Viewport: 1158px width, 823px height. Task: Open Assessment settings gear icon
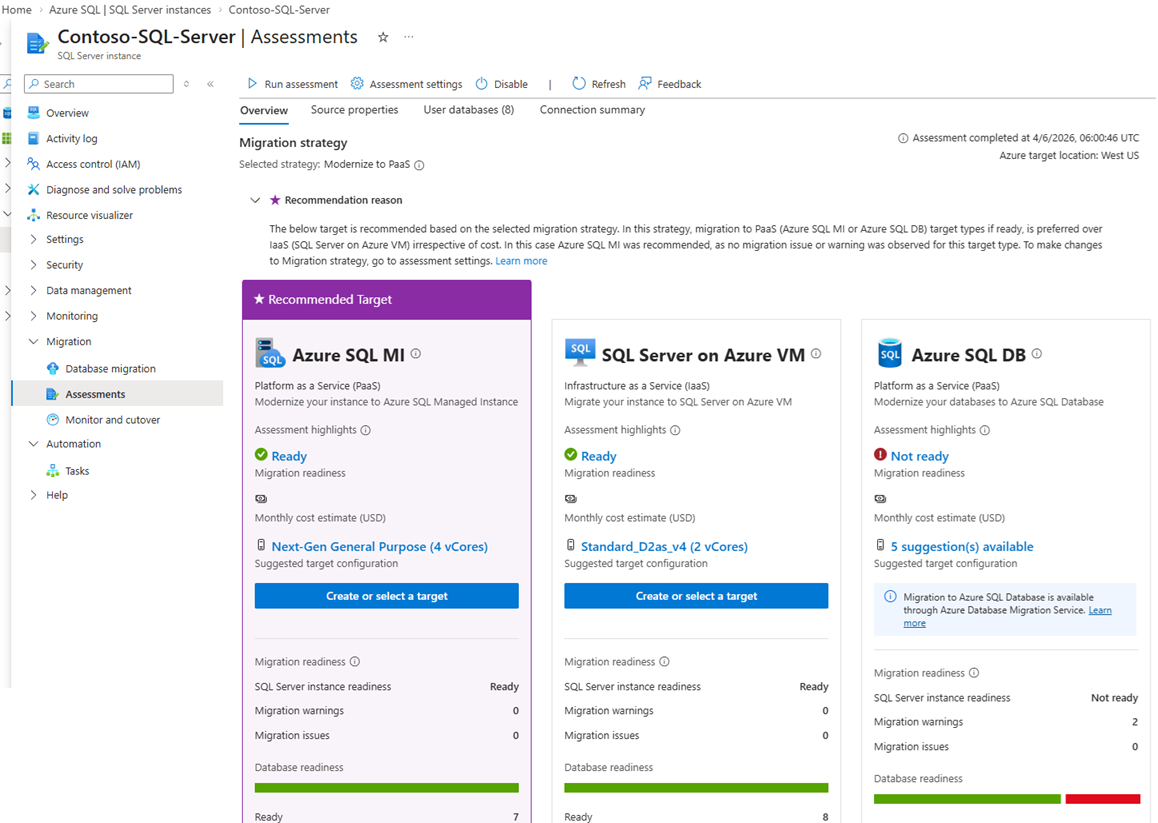pos(357,84)
